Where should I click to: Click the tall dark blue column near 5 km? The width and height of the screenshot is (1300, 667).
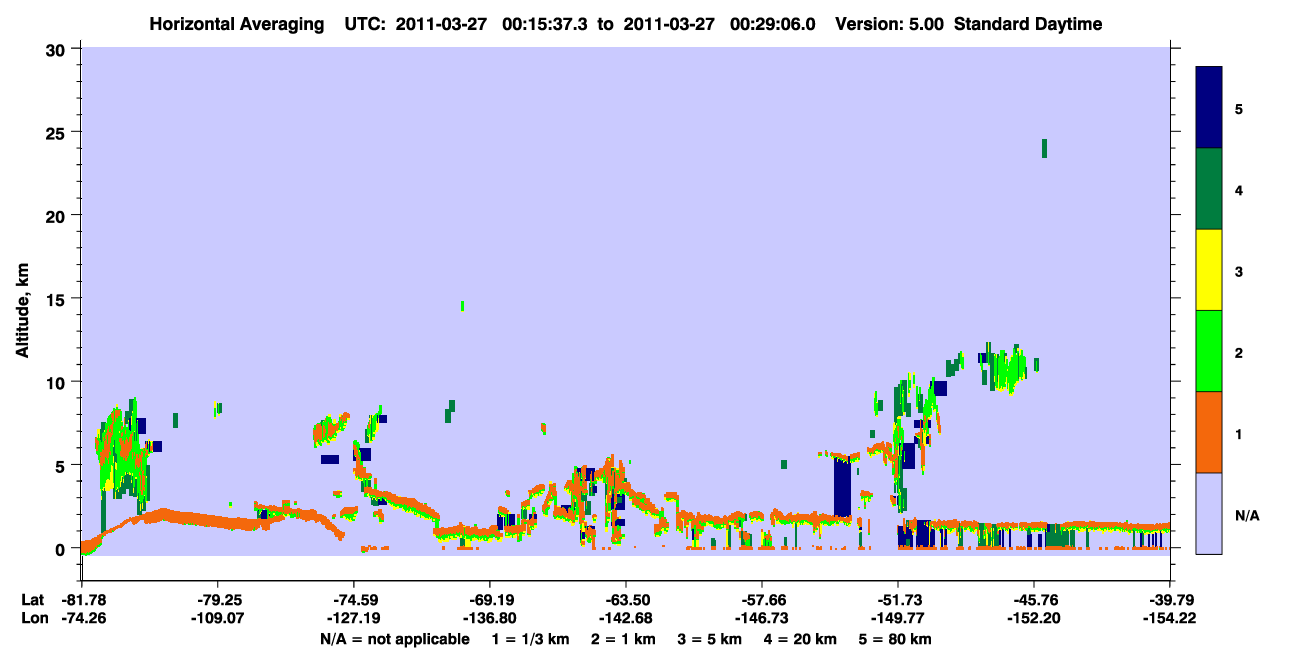842,486
